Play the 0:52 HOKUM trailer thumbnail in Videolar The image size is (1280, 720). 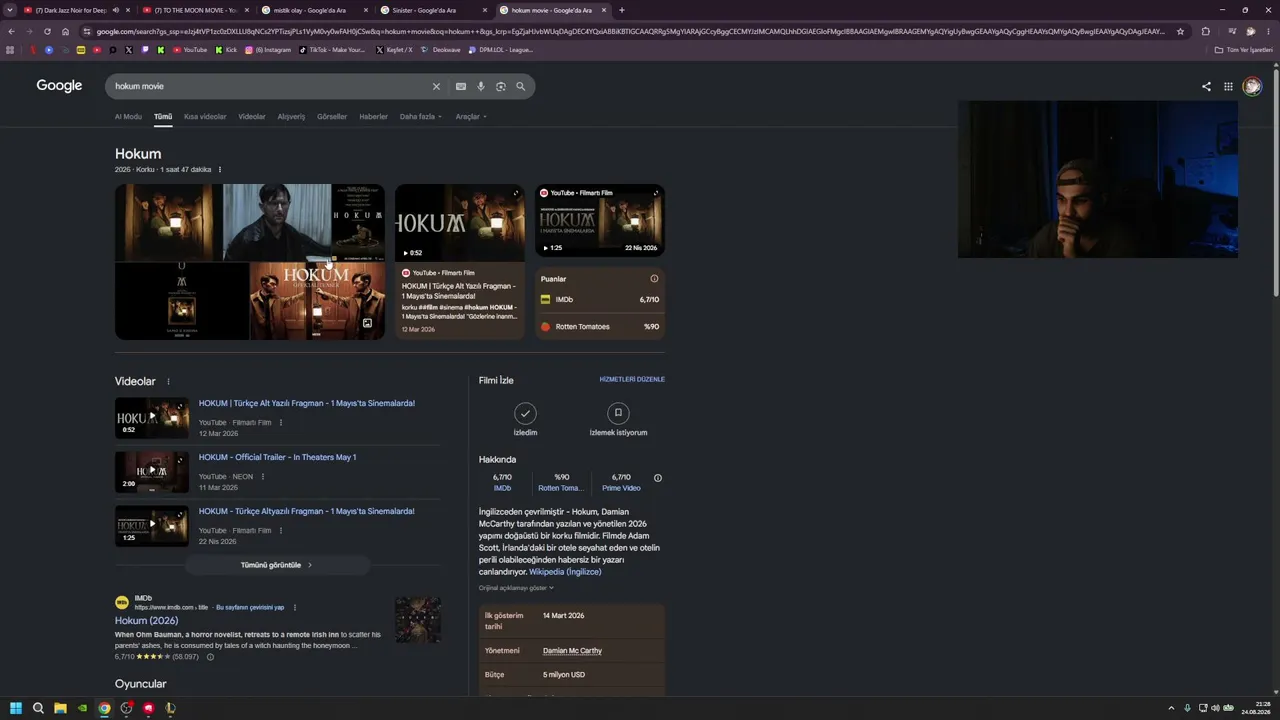click(x=151, y=418)
